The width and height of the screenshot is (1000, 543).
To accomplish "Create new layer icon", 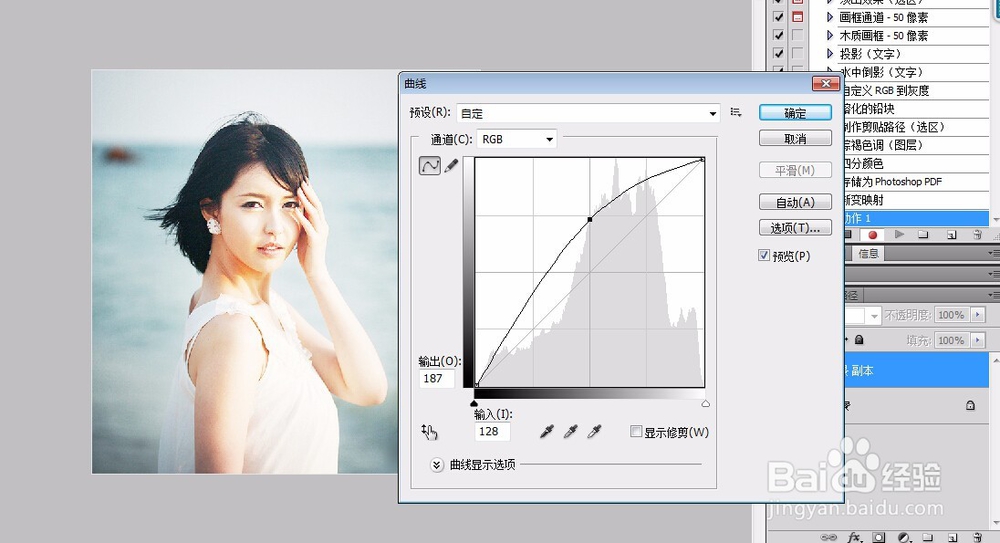I will tap(952, 537).
